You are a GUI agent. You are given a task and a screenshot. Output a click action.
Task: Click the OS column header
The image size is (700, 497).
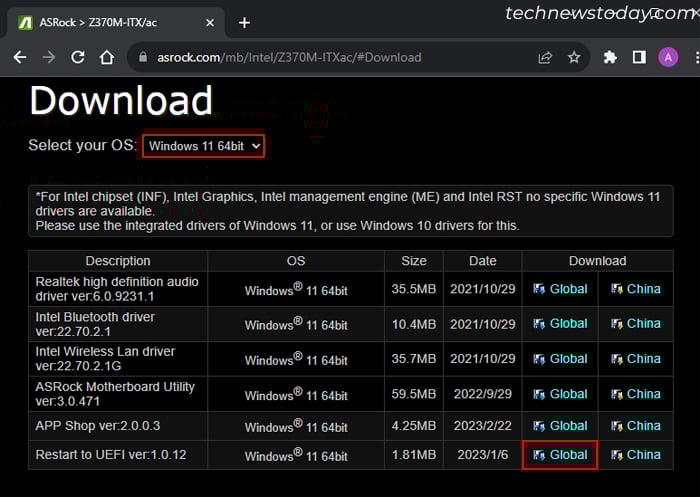(x=296, y=261)
